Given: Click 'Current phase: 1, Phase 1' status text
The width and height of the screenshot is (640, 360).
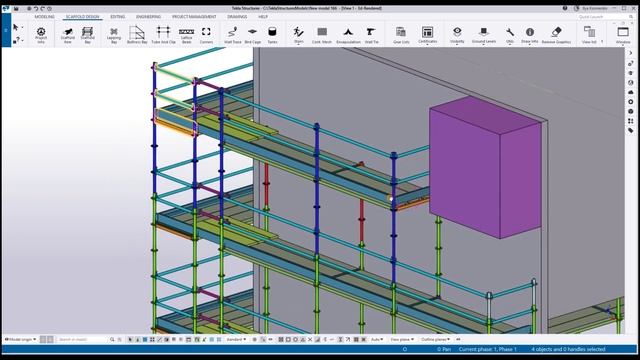Looking at the screenshot, I should pyautogui.click(x=488, y=349).
